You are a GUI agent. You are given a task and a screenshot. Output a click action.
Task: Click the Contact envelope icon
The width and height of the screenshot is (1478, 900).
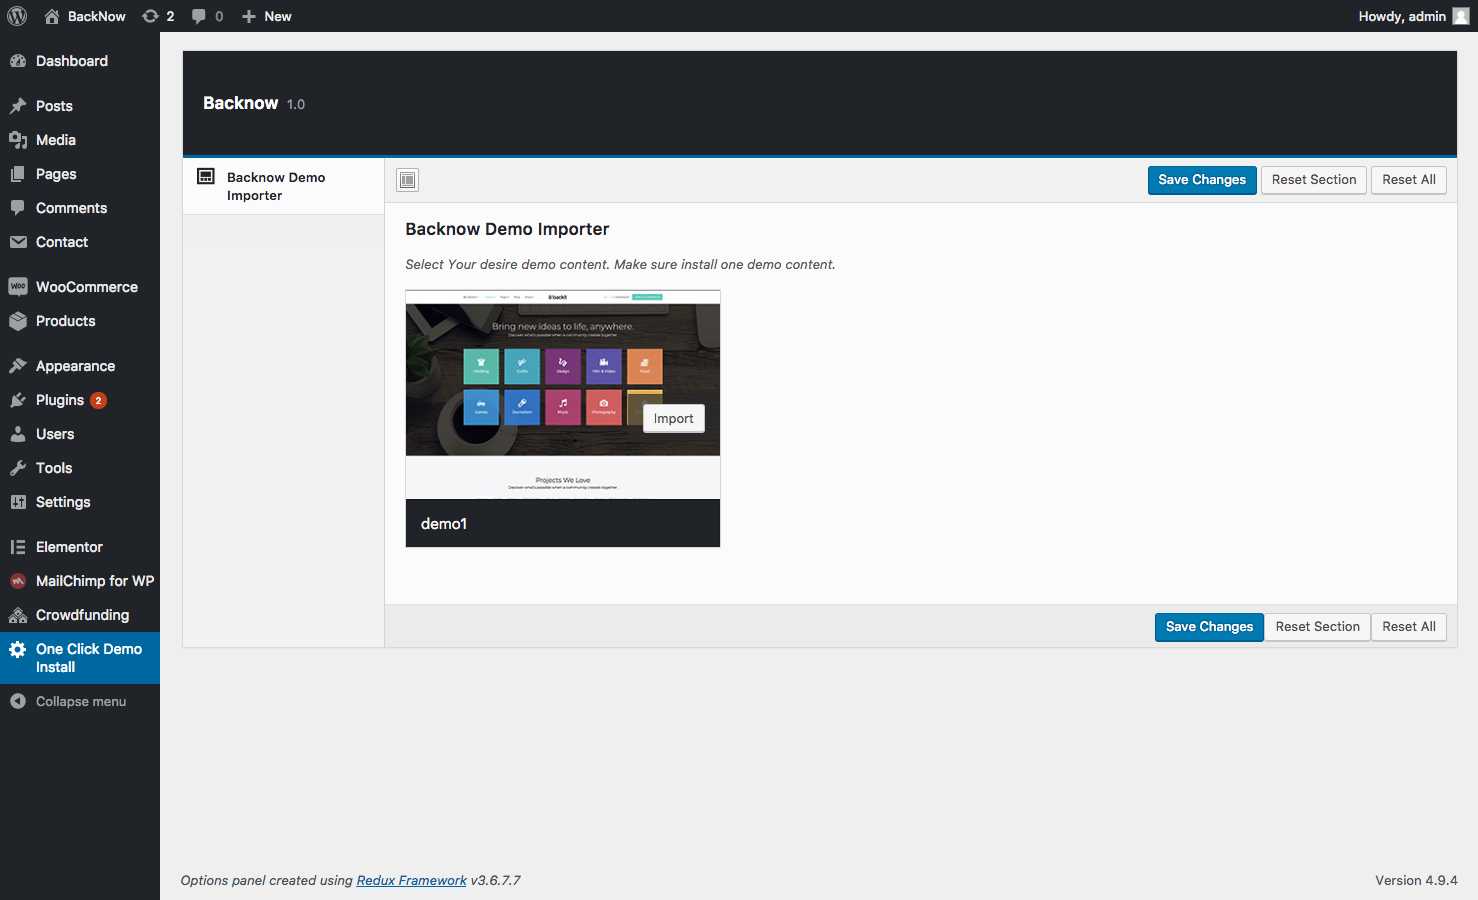click(18, 242)
